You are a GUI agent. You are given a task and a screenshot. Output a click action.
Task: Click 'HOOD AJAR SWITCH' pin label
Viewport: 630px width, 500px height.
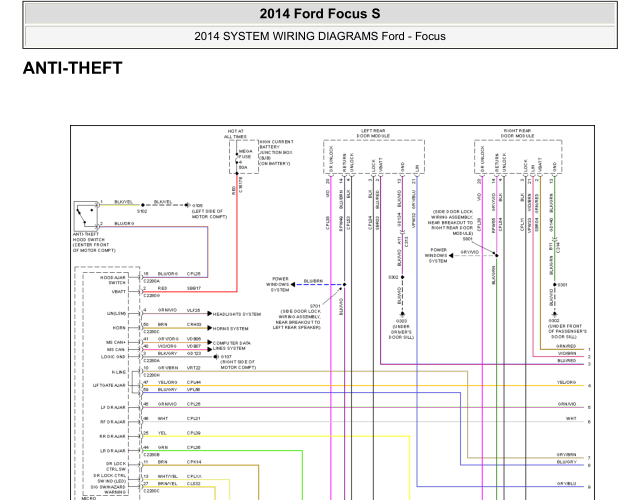tap(112, 280)
